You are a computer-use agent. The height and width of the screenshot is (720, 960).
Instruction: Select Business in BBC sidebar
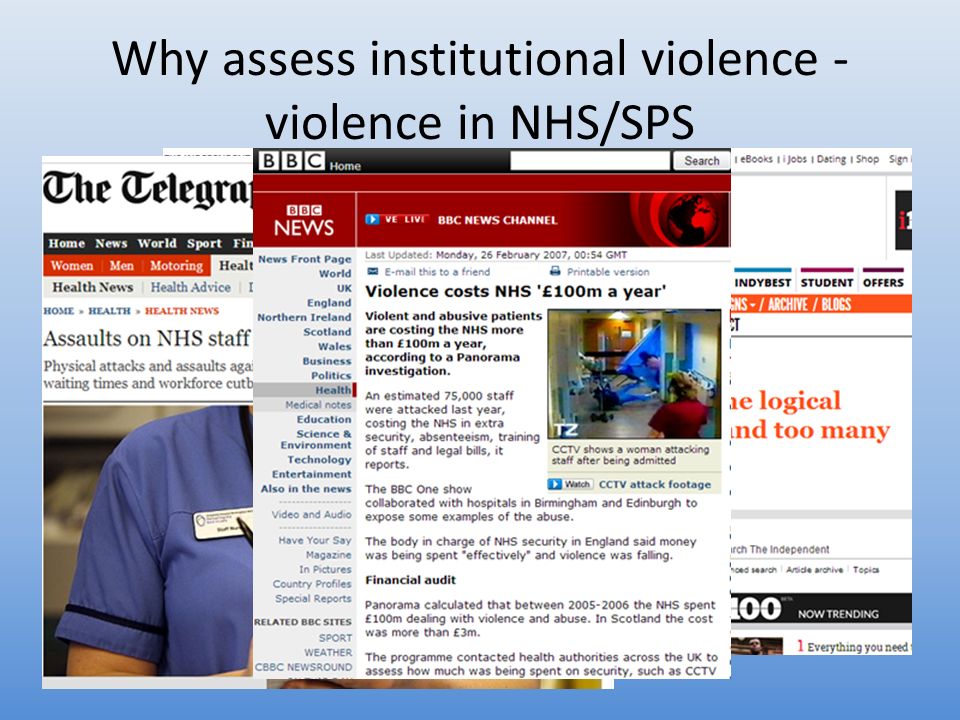click(x=326, y=361)
